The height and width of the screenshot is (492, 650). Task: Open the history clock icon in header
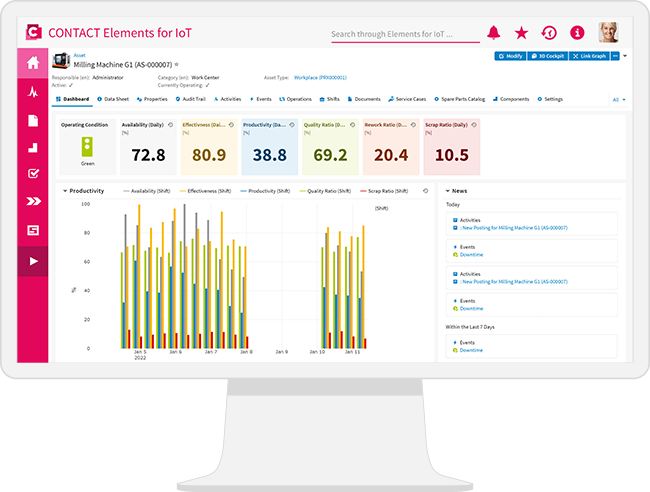click(x=549, y=33)
